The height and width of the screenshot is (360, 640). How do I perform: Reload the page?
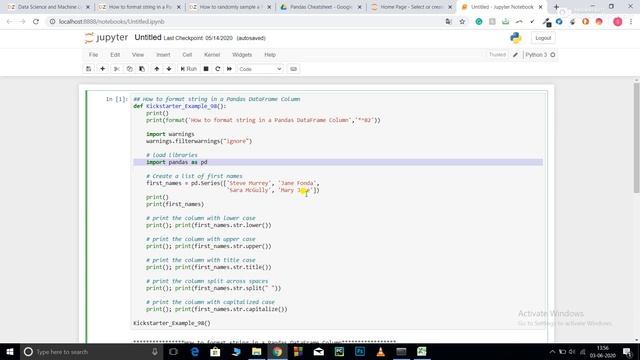[36, 22]
